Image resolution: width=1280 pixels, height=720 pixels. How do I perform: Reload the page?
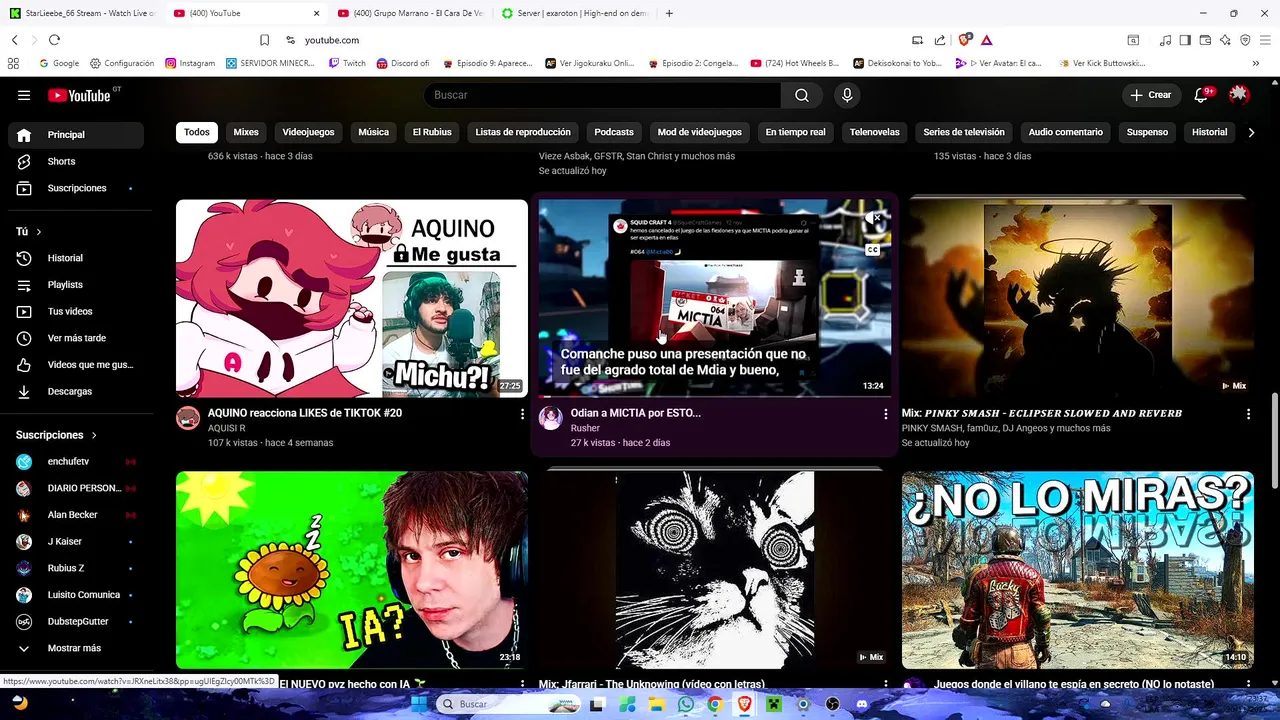click(x=54, y=40)
